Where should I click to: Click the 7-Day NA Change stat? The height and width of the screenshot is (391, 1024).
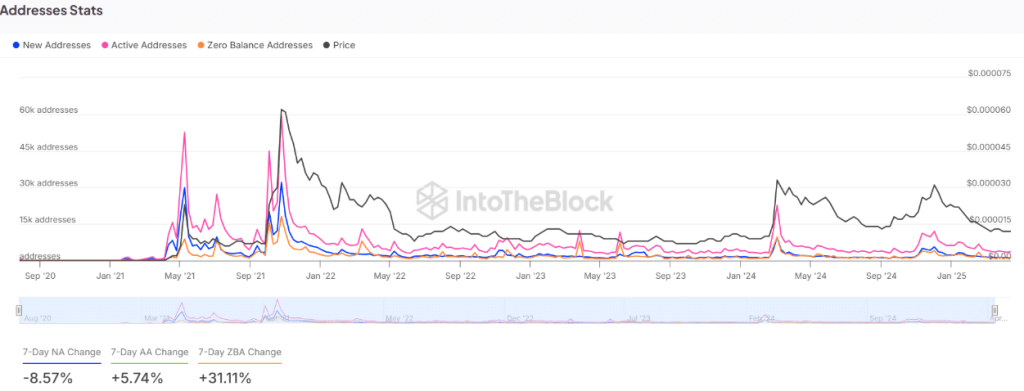(x=62, y=366)
